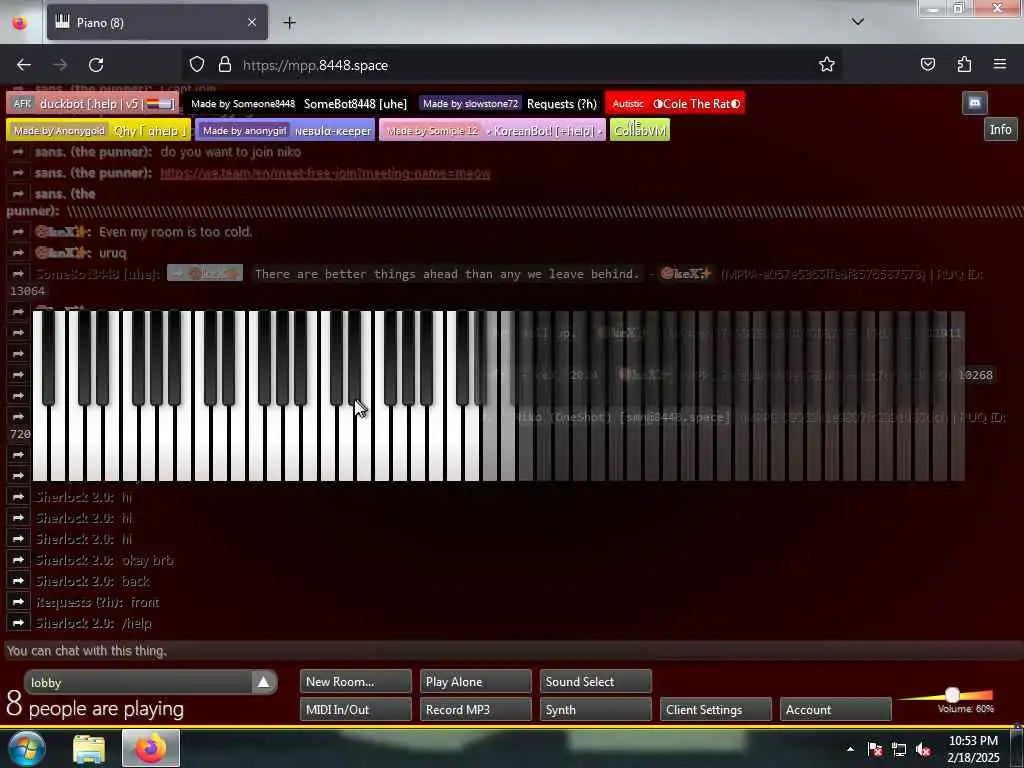The image size is (1024, 768).
Task: Reply to the meeting link message
Action: point(18,173)
